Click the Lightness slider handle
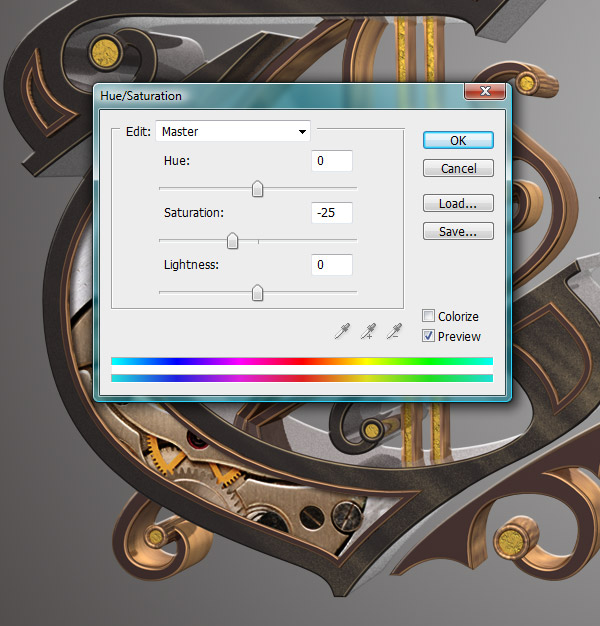Screen dimensions: 600x626 (x=257, y=293)
